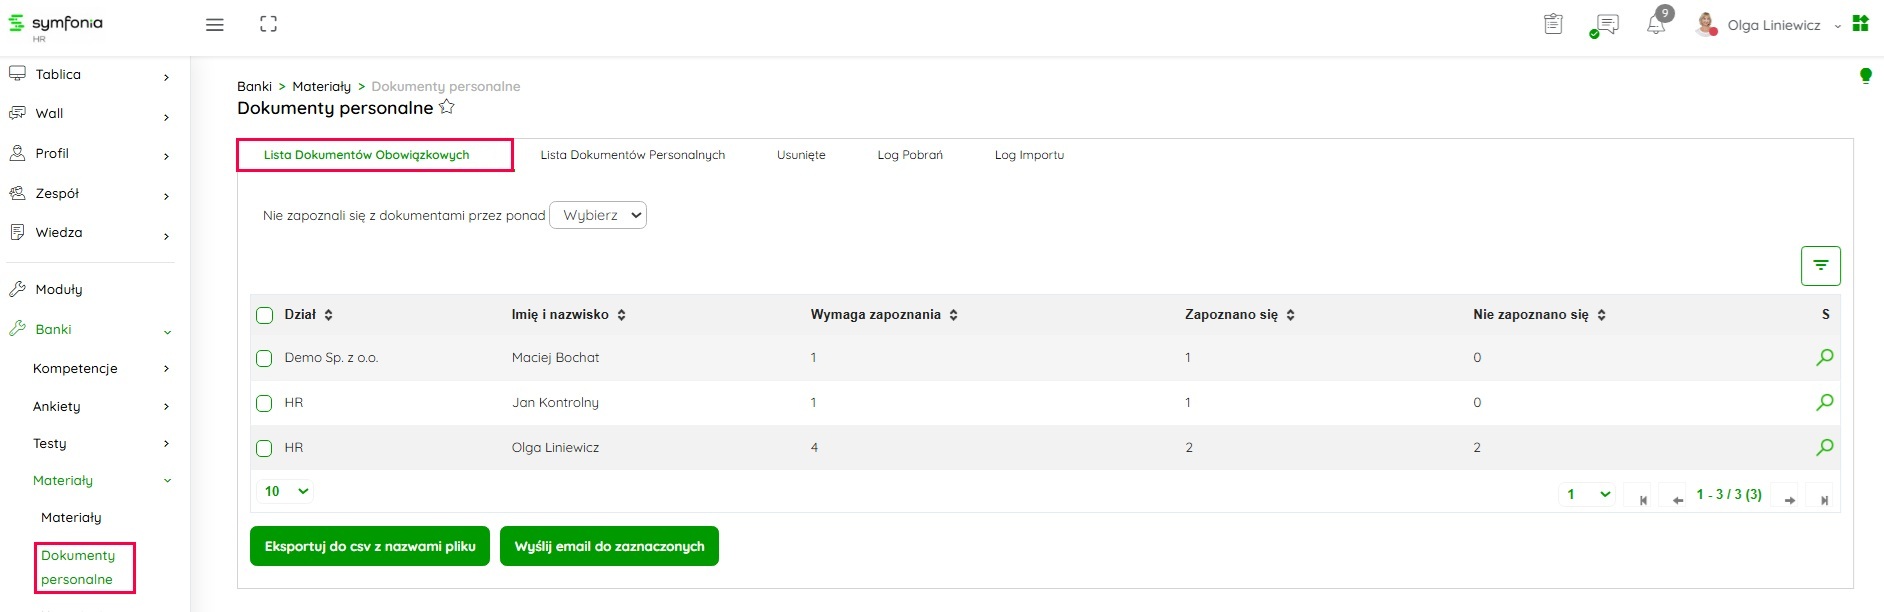Toggle fullscreen mode icon
Viewport: 1884px width, 612px height.
coord(268,24)
